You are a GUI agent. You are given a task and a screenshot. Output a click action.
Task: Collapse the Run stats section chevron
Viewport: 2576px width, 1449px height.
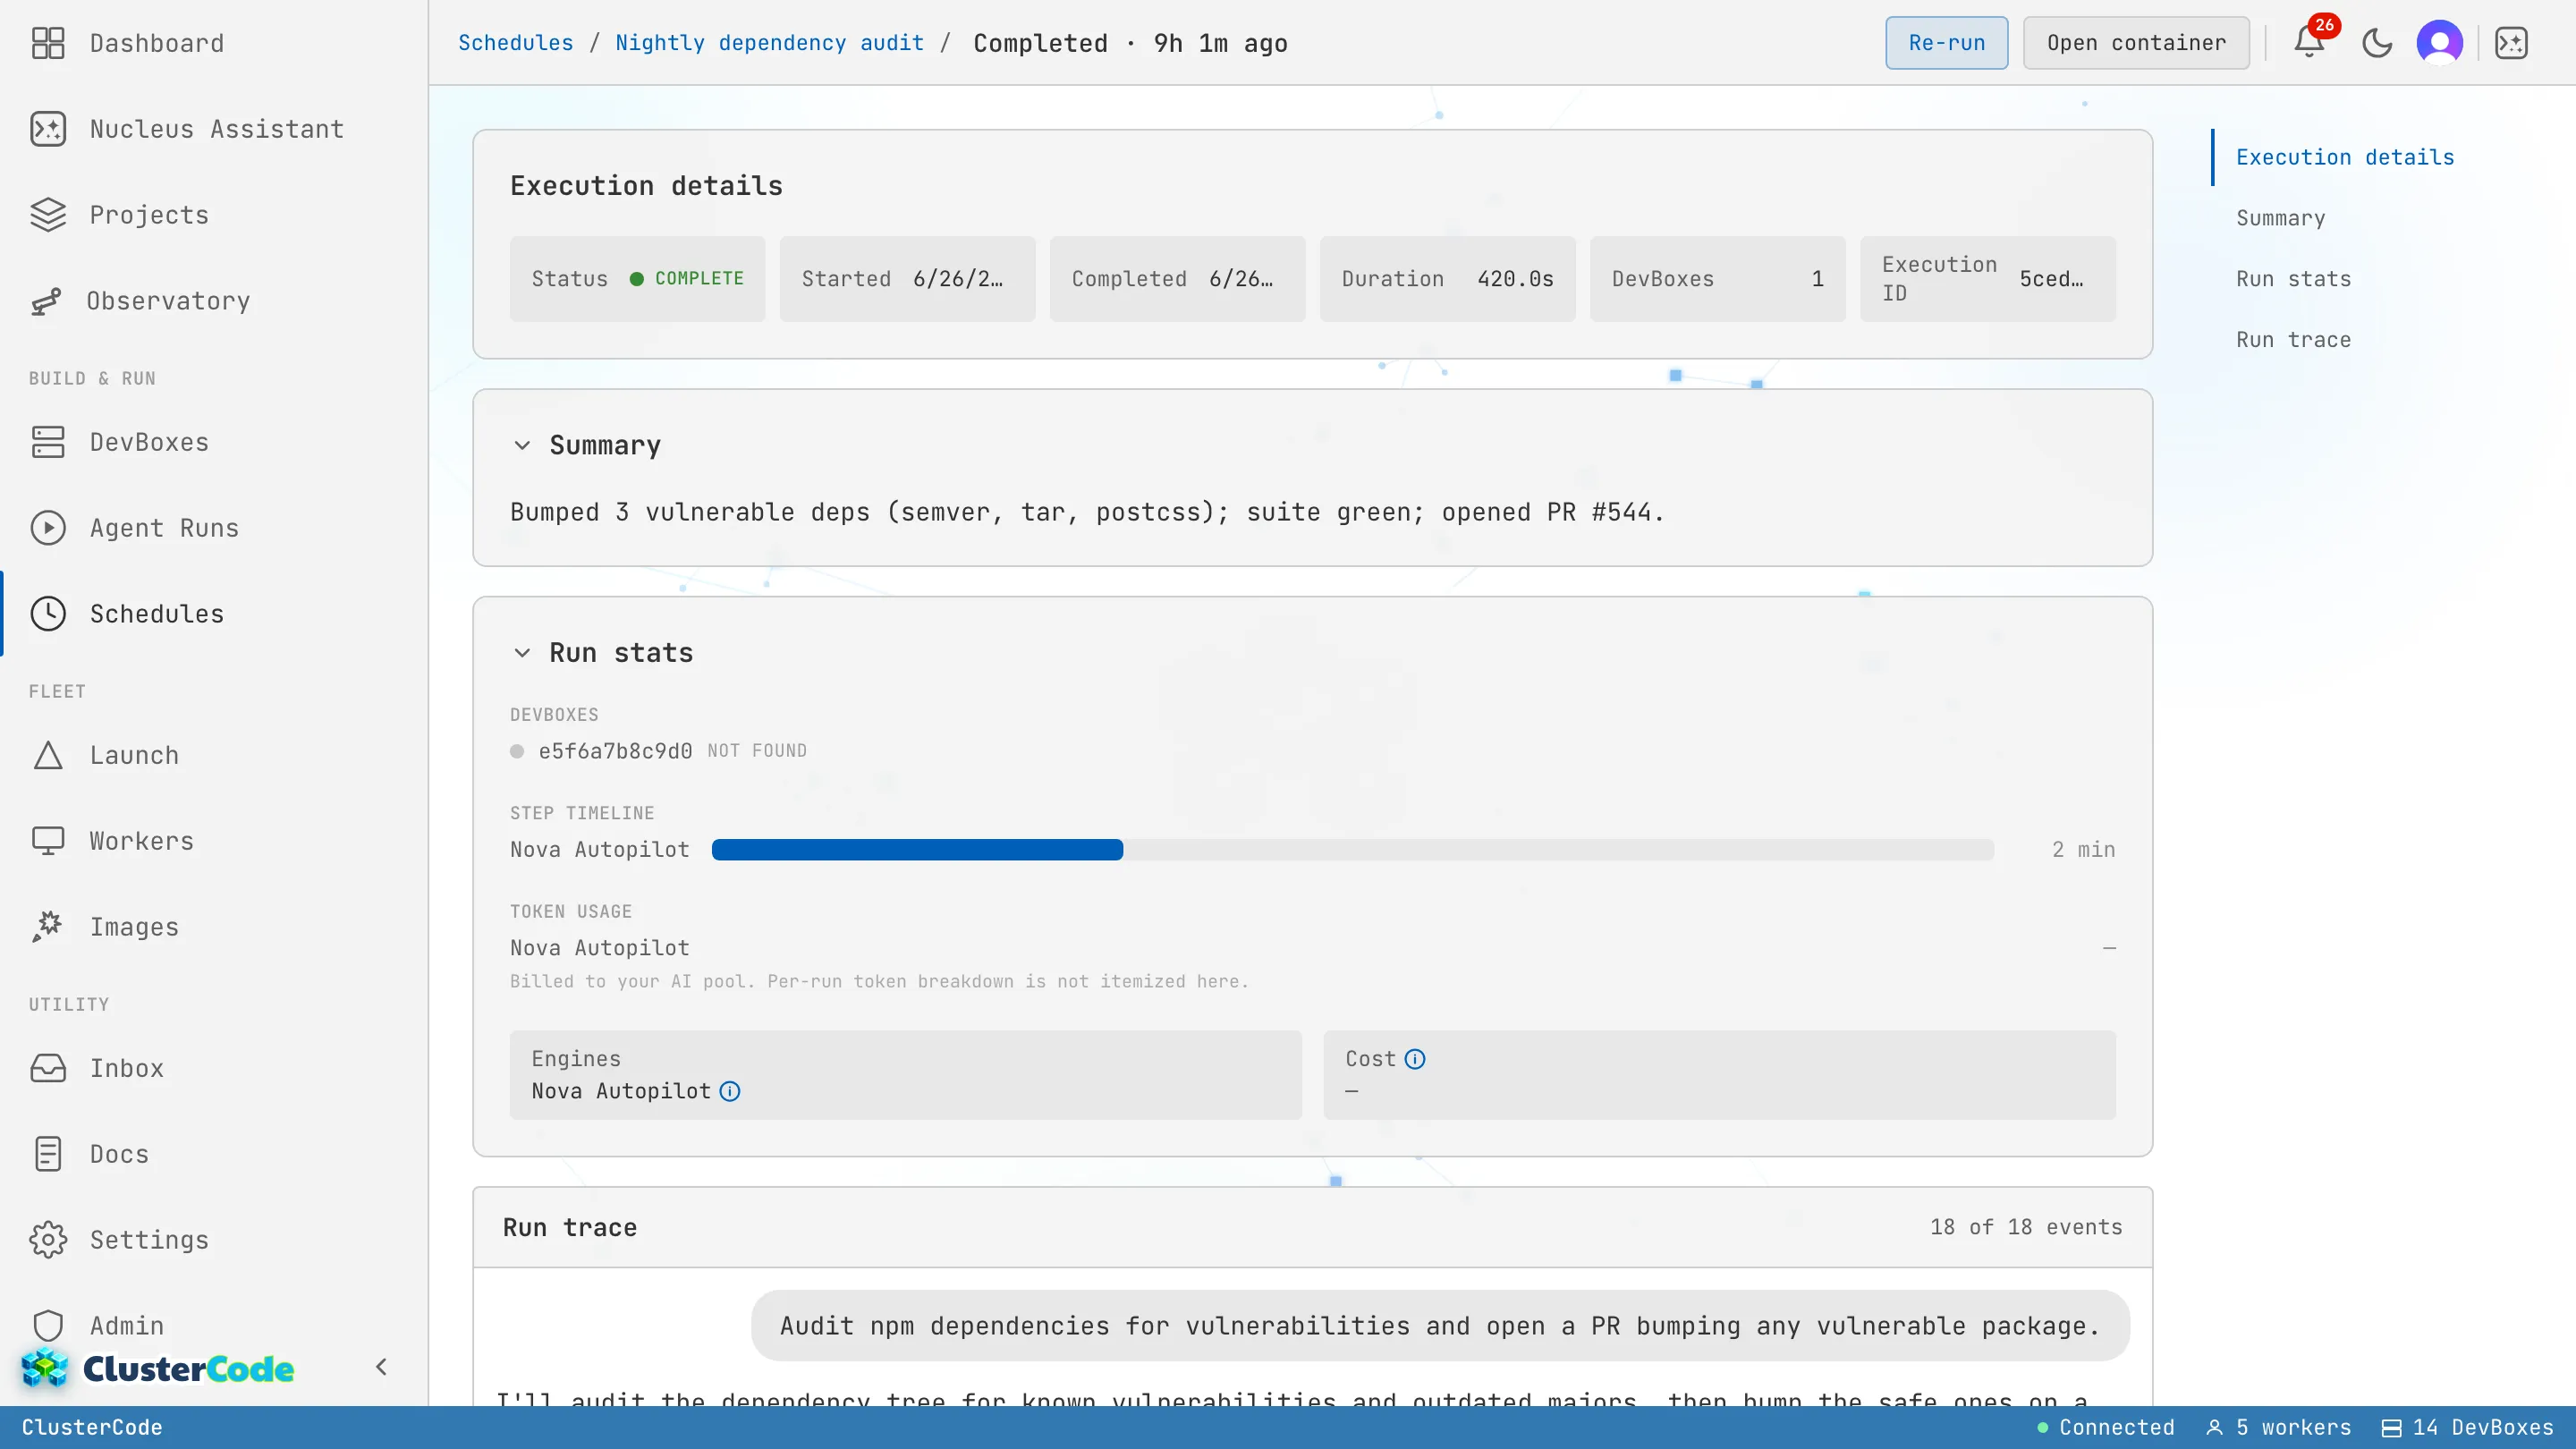click(522, 653)
